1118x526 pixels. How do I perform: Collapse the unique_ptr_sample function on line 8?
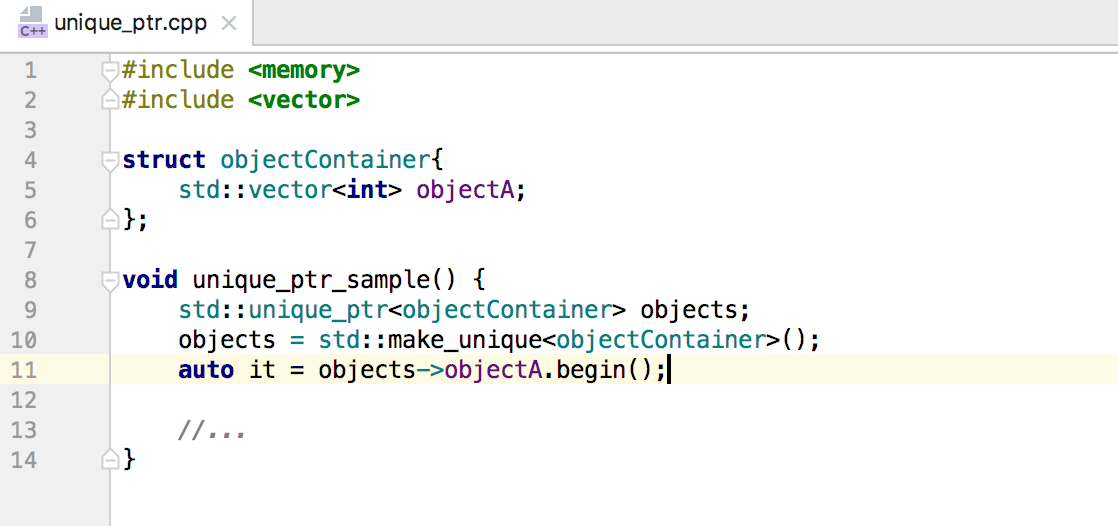[110, 280]
